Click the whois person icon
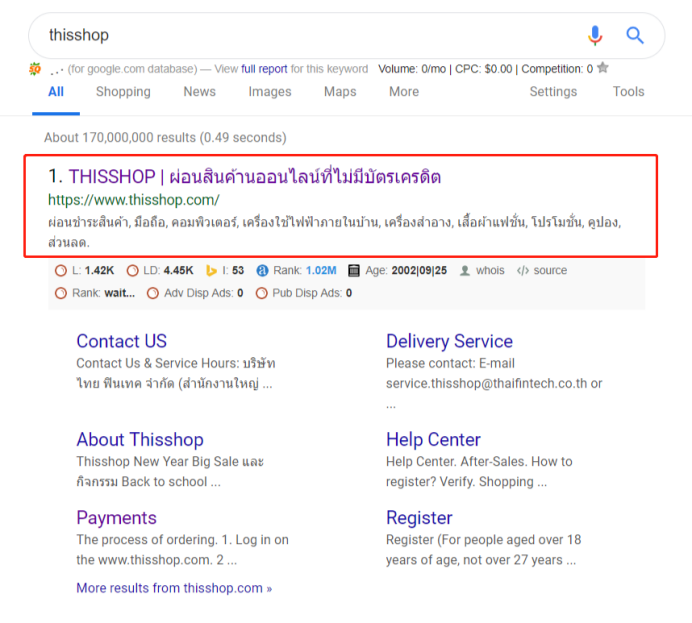 tap(464, 271)
